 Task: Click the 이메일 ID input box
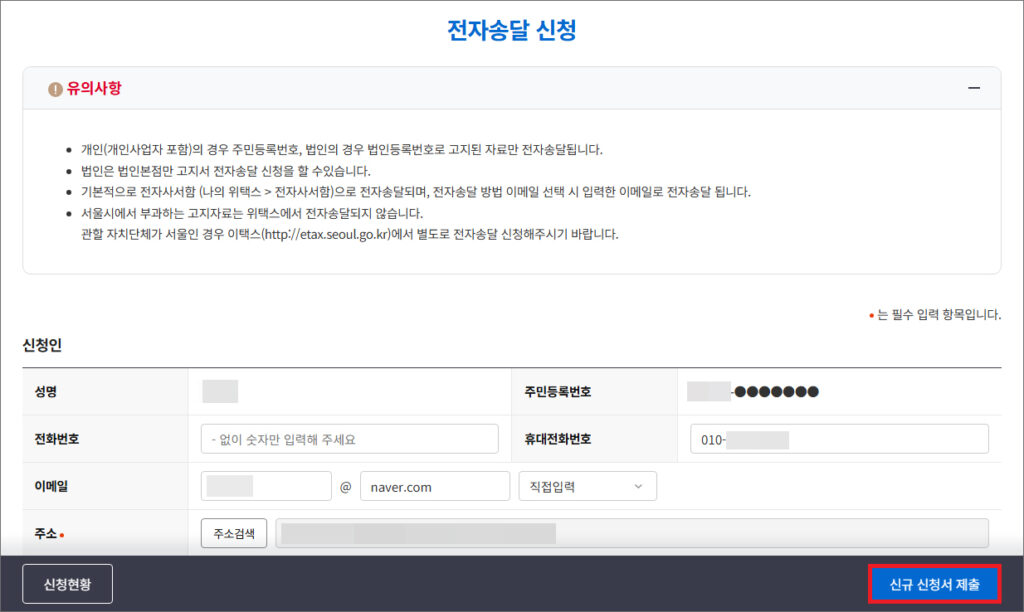[266, 487]
